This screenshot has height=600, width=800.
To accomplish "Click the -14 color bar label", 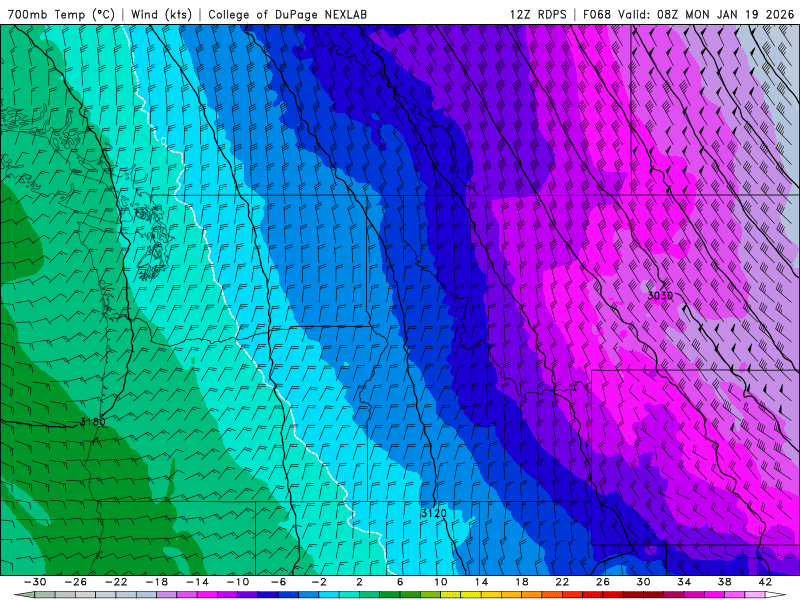I will pyautogui.click(x=197, y=582).
